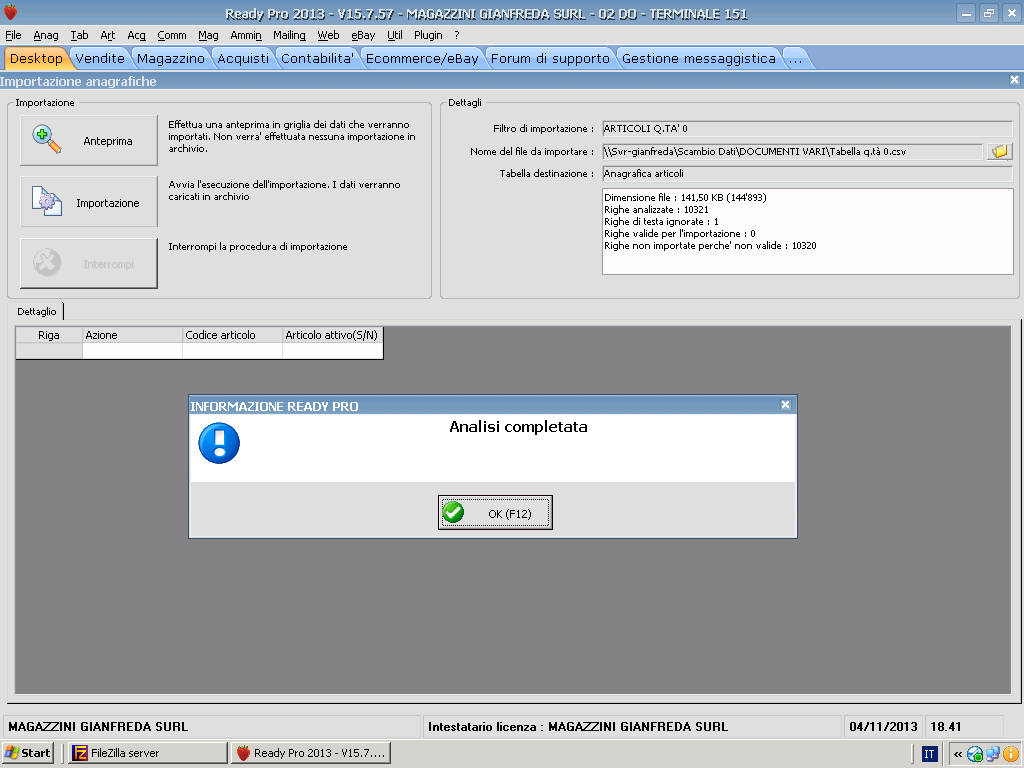Click the orange info tray icon
The height and width of the screenshot is (768, 1024).
[1010, 754]
